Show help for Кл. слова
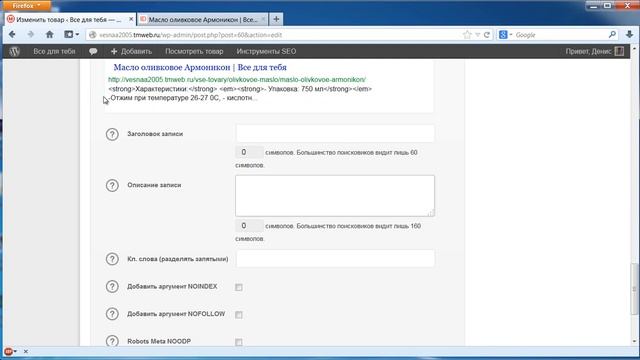This screenshot has width=640, height=360. (x=112, y=259)
